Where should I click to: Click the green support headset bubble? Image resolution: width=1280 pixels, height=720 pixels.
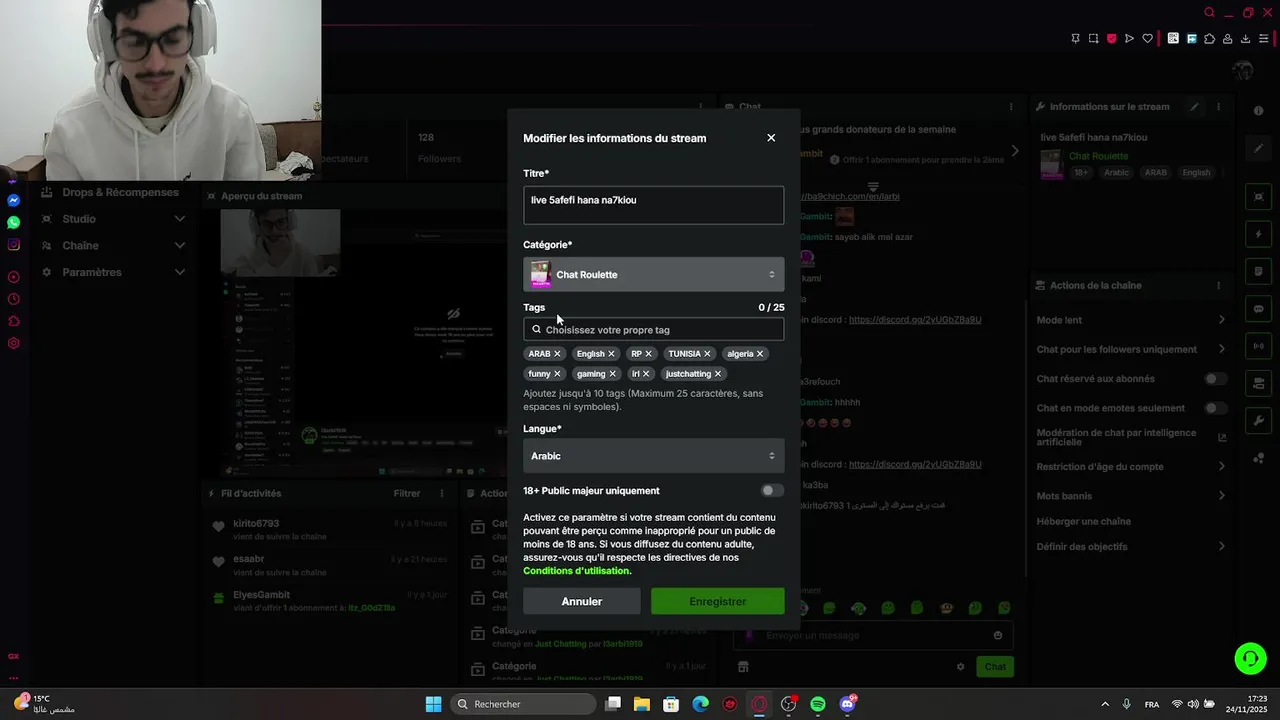click(1250, 658)
